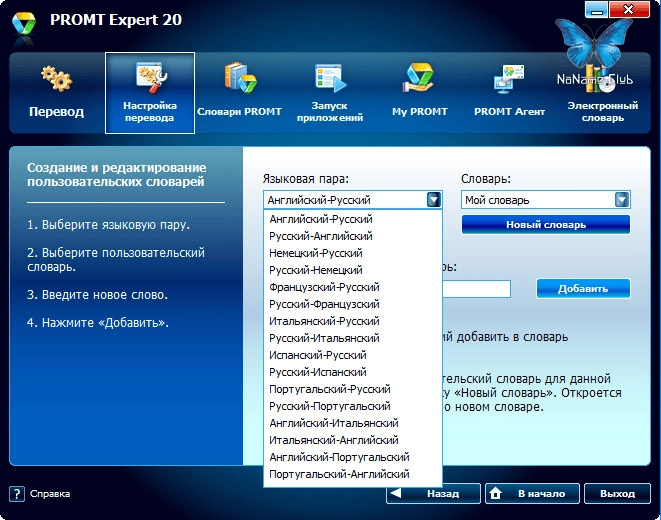The image size is (661, 520).
Task: Open the Перевод gears icon
Action: (57, 79)
